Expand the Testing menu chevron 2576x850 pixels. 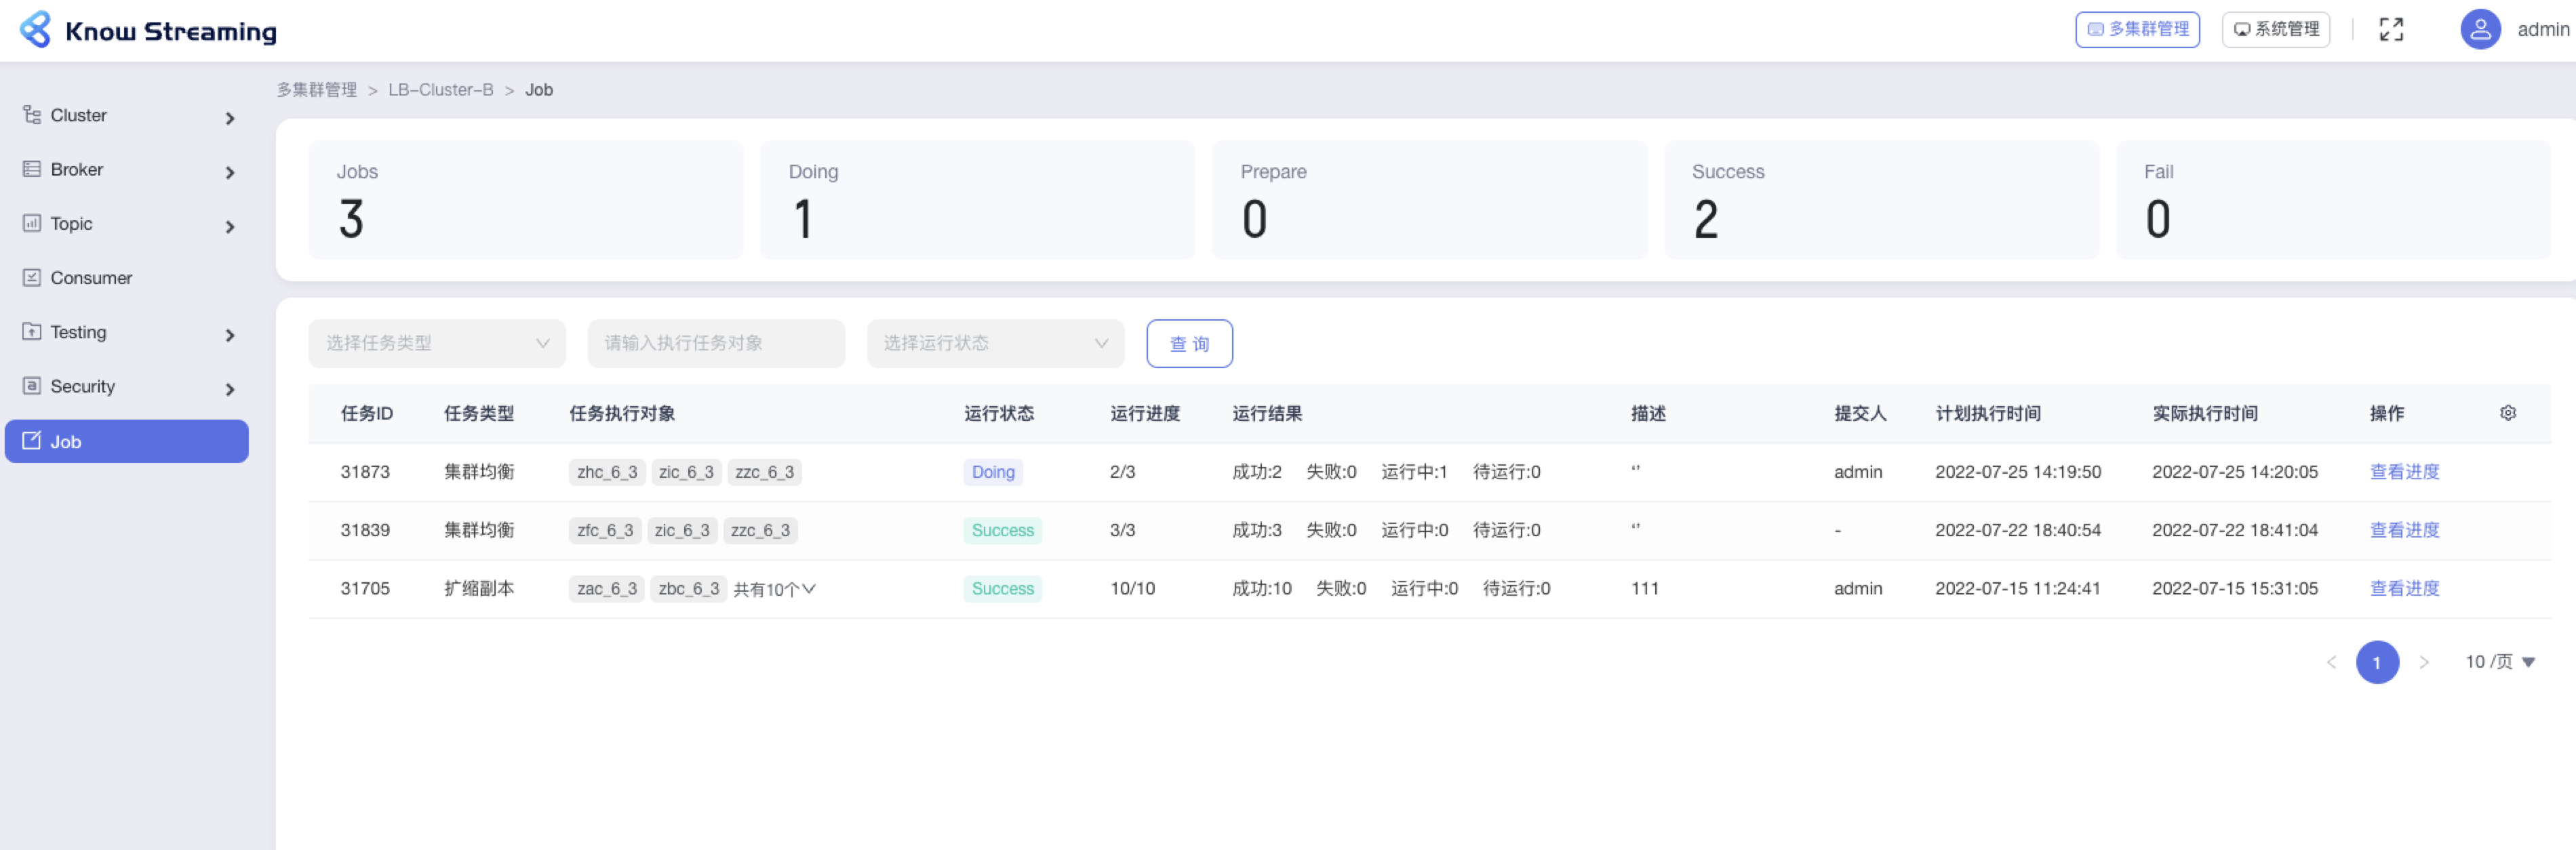click(x=230, y=335)
